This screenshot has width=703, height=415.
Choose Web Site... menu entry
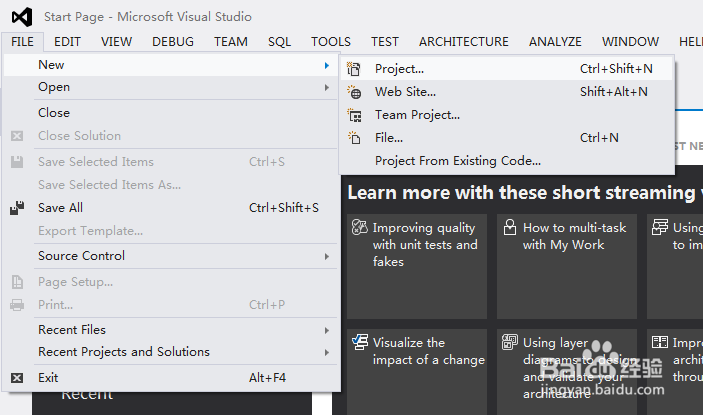pos(507,92)
